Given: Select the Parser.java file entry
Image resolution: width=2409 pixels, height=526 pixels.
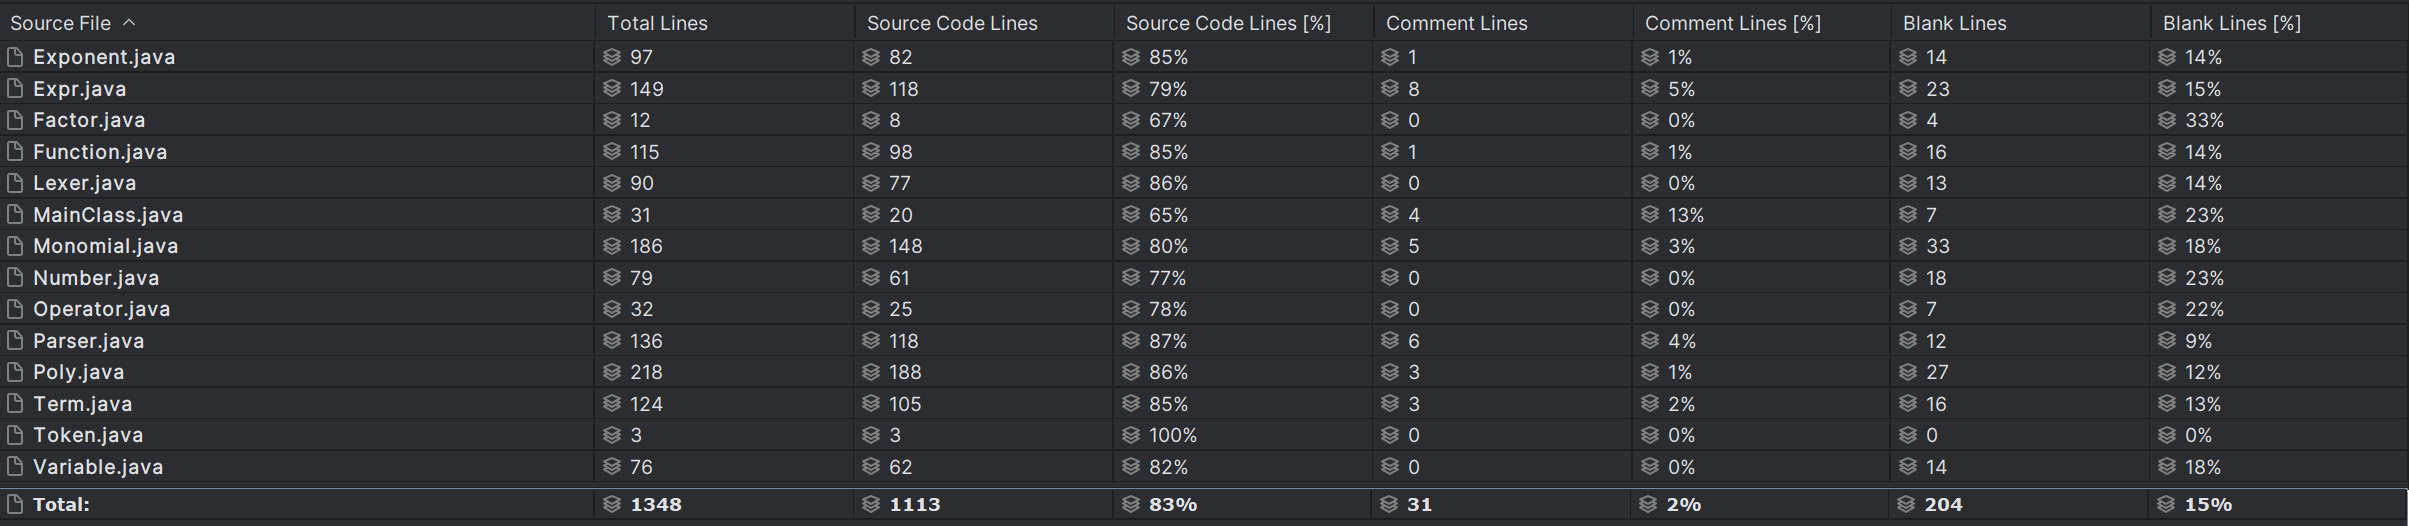Looking at the screenshot, I should pyautogui.click(x=88, y=341).
